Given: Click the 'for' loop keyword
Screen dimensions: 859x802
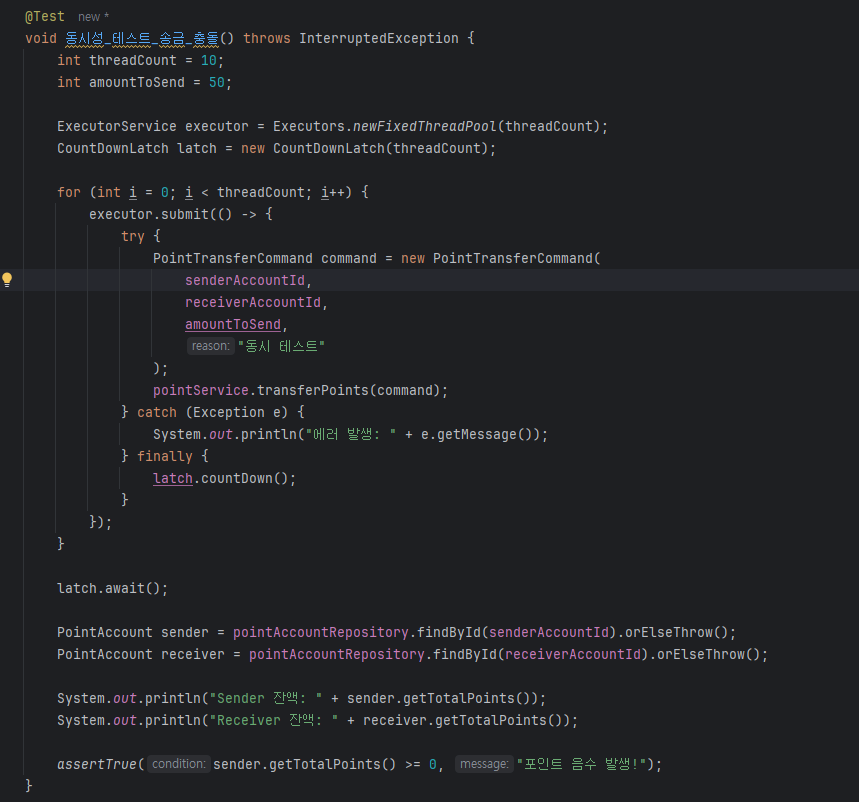Looking at the screenshot, I should [x=69, y=192].
